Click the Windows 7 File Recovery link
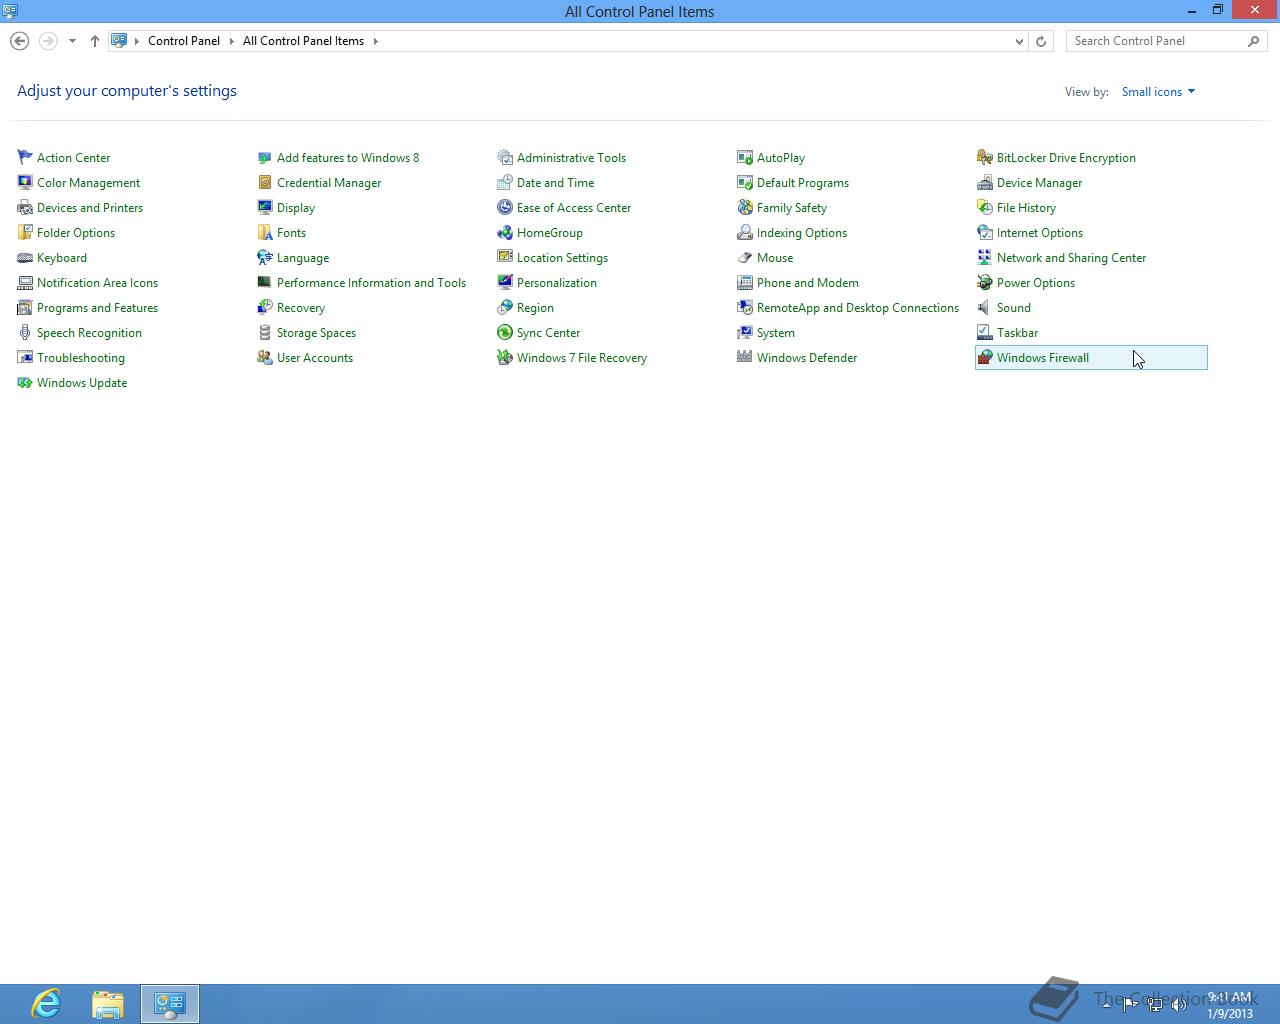1280x1024 pixels. click(x=582, y=357)
